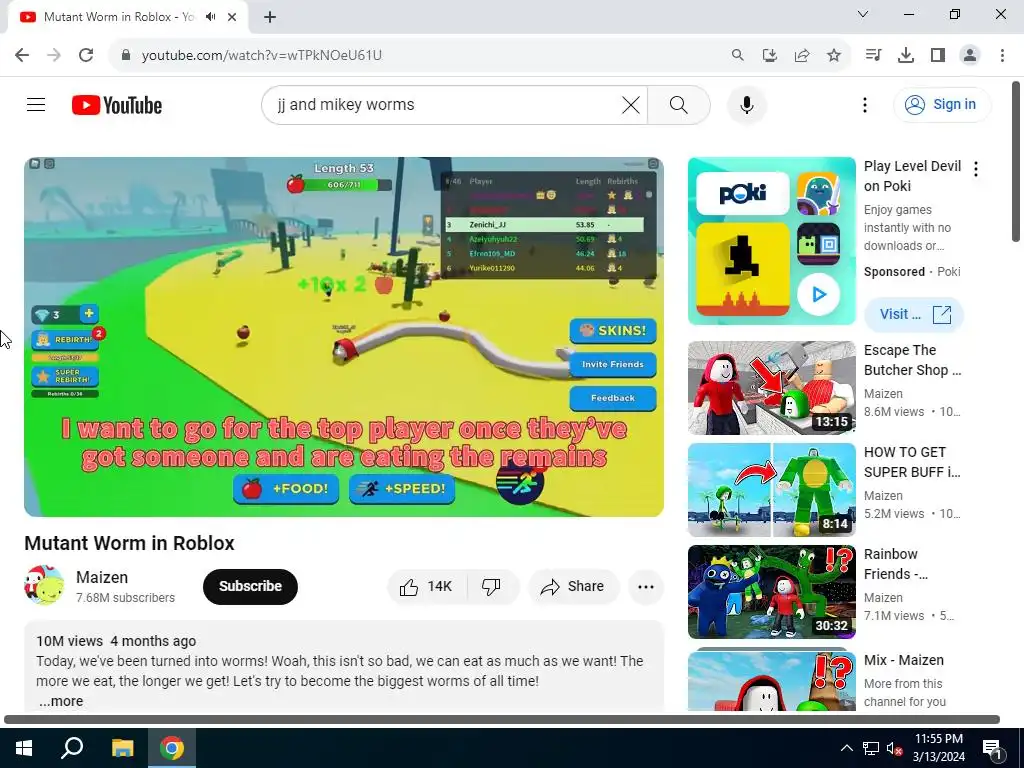Reload the current page

[x=86, y=55]
